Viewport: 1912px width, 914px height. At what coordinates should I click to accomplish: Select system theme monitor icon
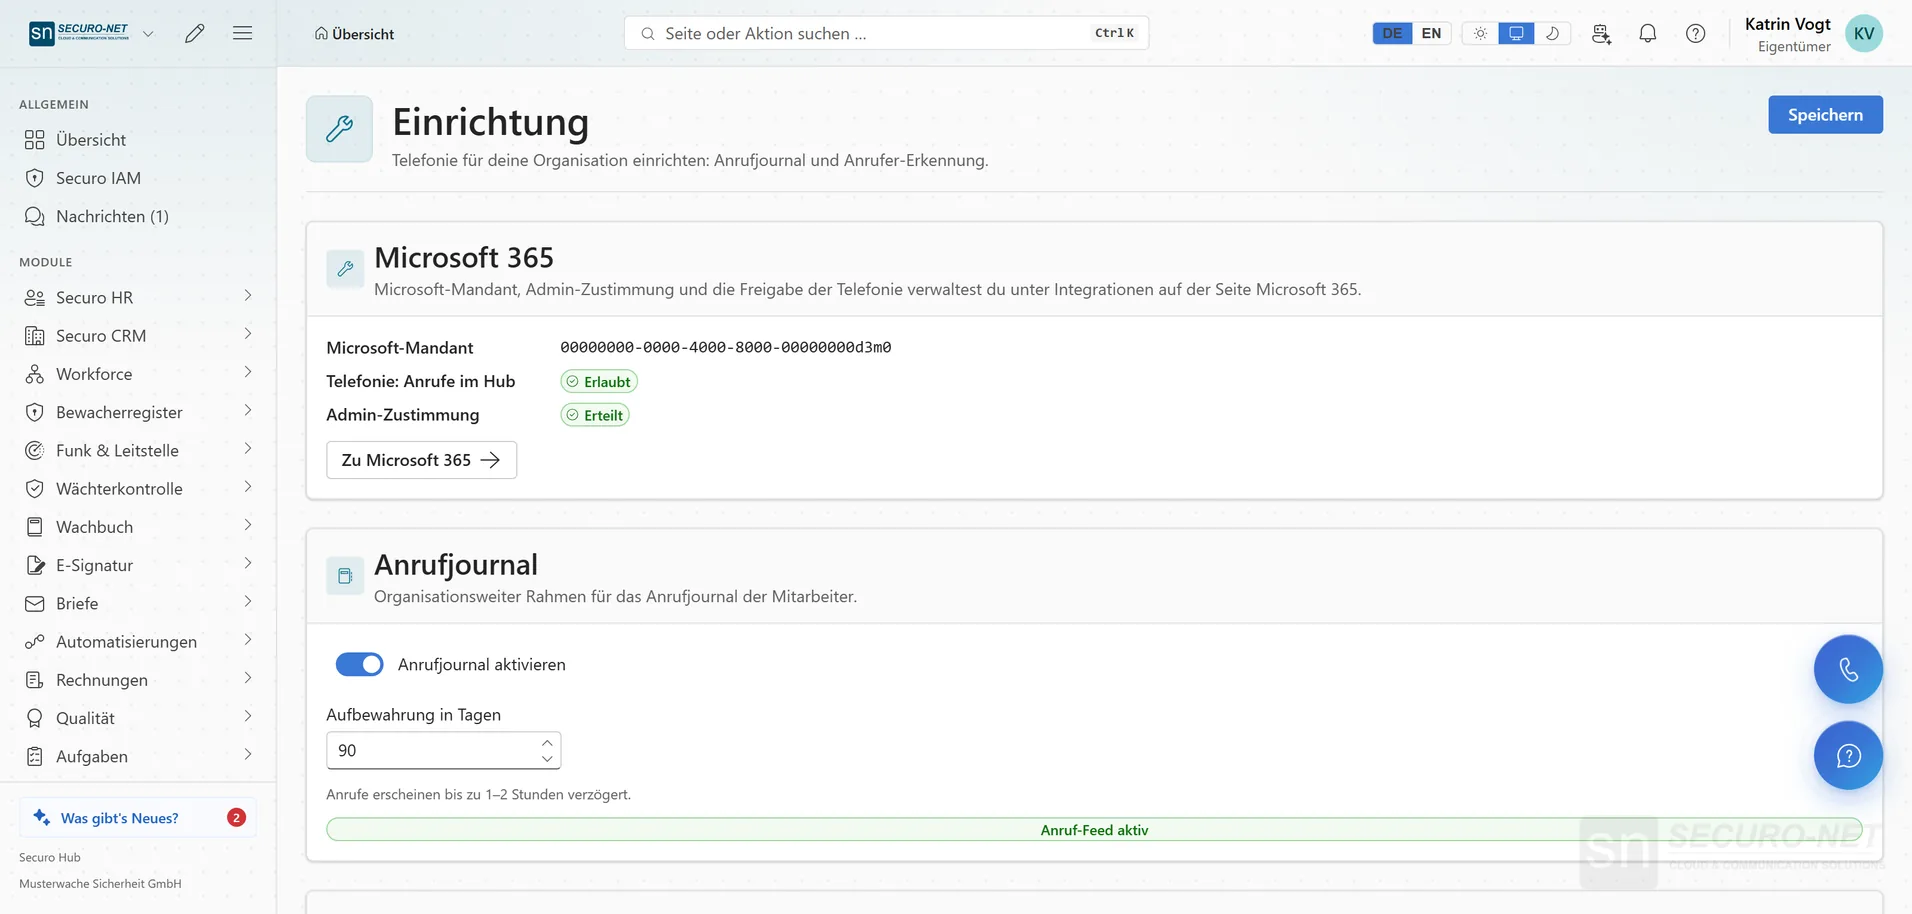(1516, 33)
